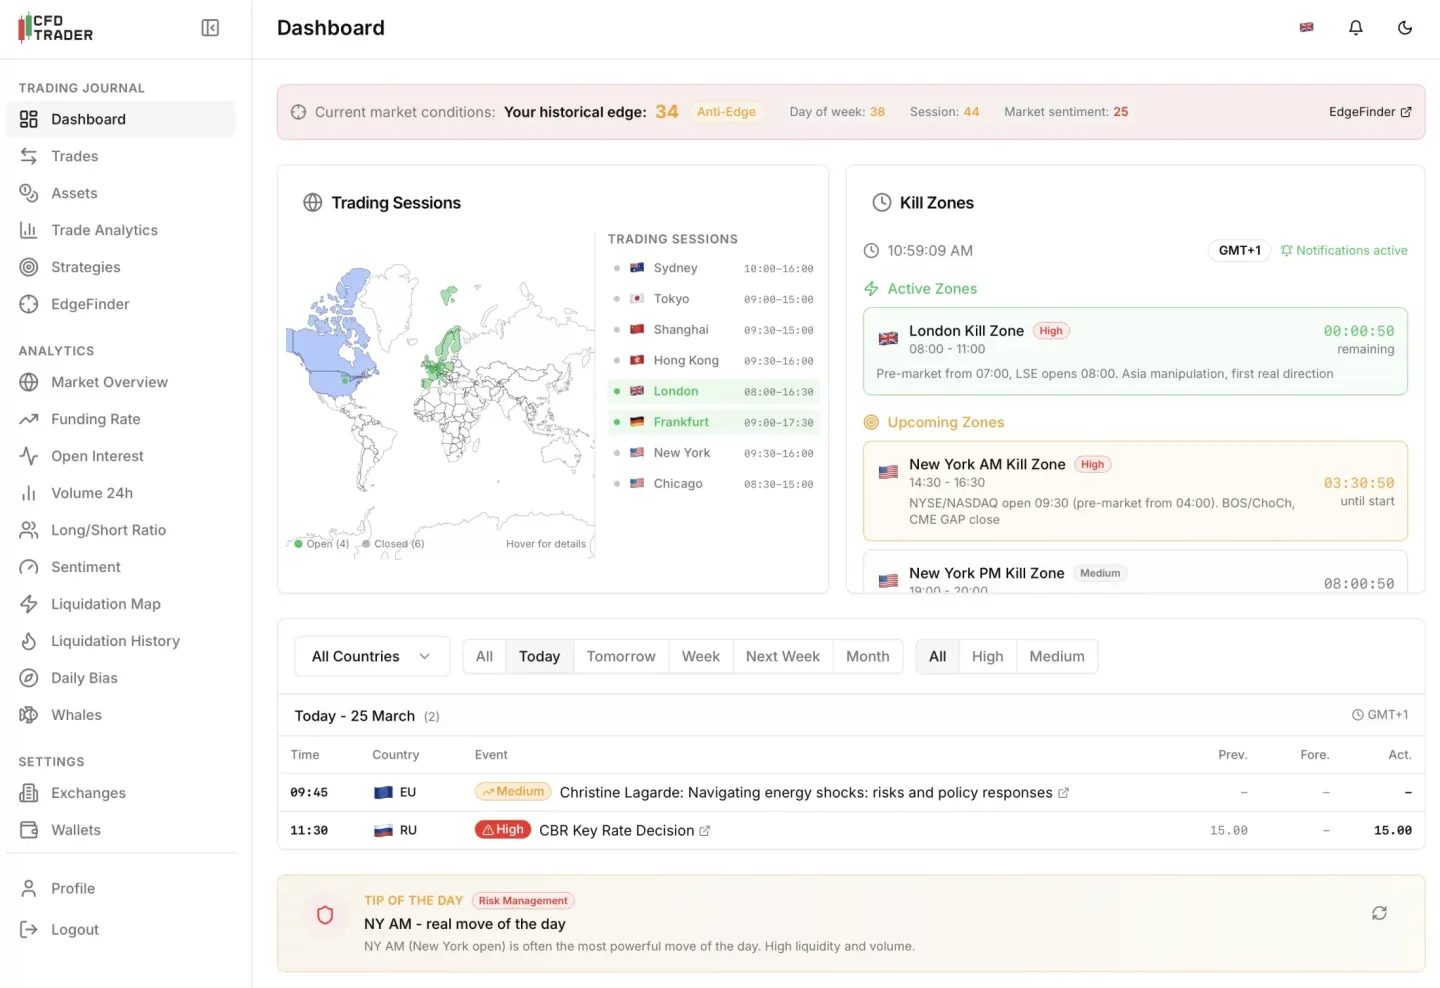The image size is (1440, 988).
Task: Open the notifications bell
Action: (x=1355, y=28)
